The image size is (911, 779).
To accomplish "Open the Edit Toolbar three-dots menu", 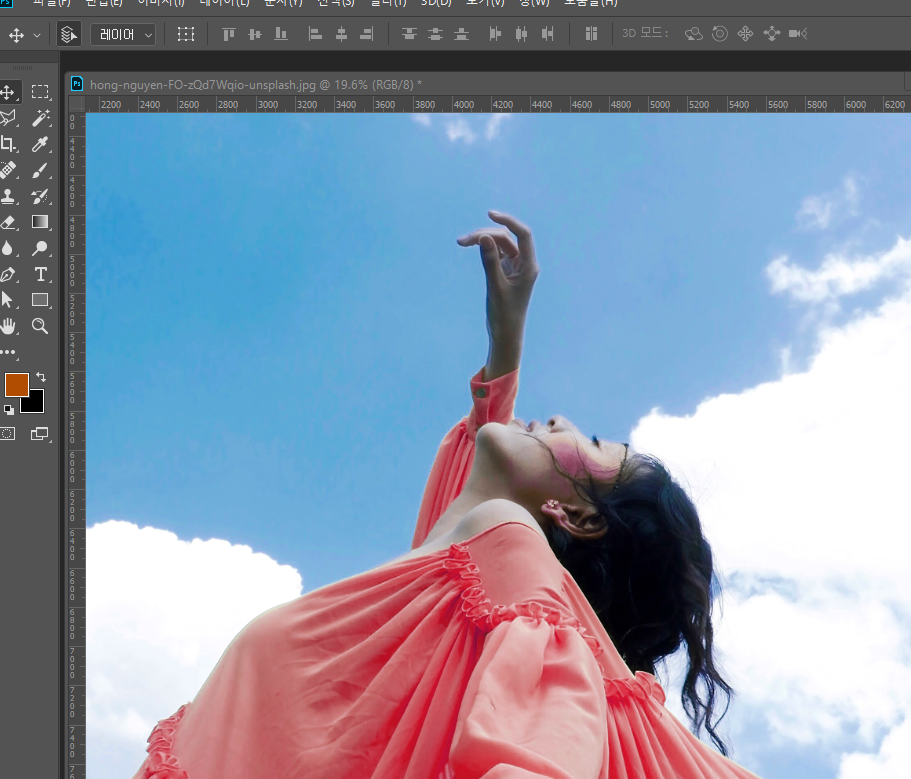I will point(8,352).
